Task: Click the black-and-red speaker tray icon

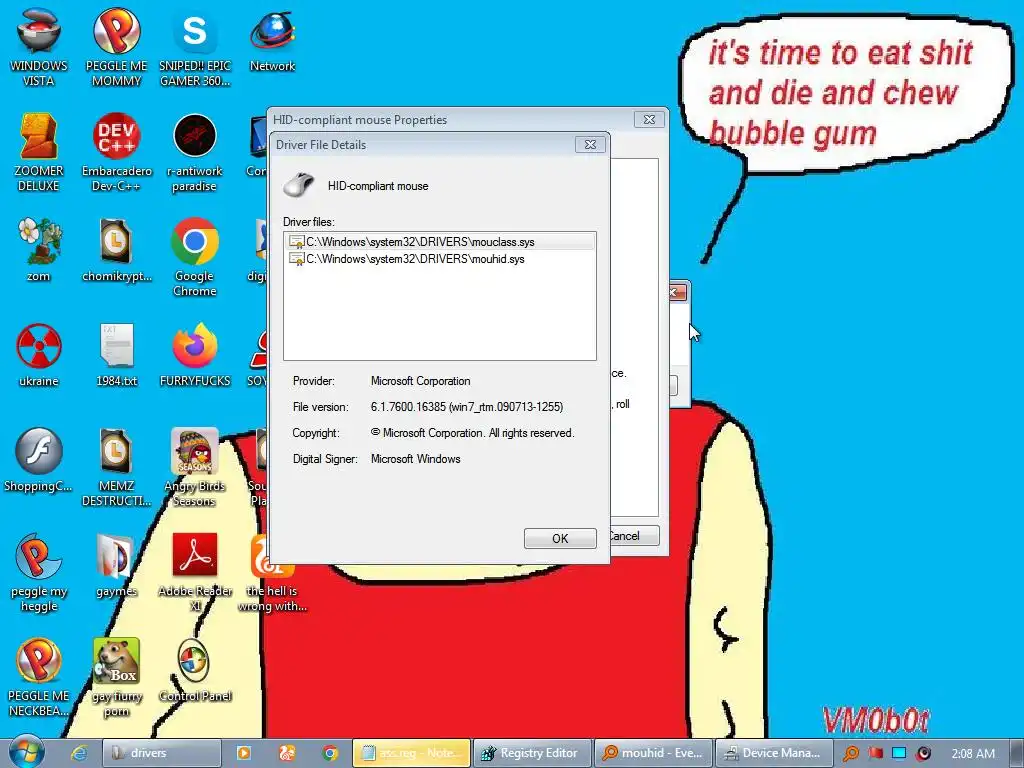Action: tap(923, 753)
